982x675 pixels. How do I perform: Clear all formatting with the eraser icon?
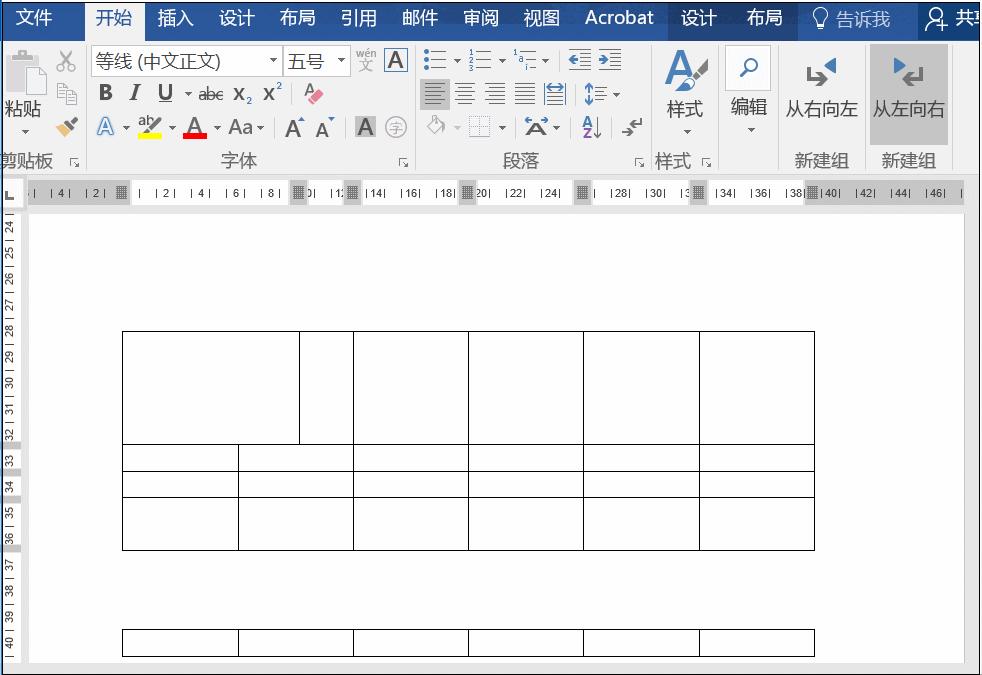312,93
